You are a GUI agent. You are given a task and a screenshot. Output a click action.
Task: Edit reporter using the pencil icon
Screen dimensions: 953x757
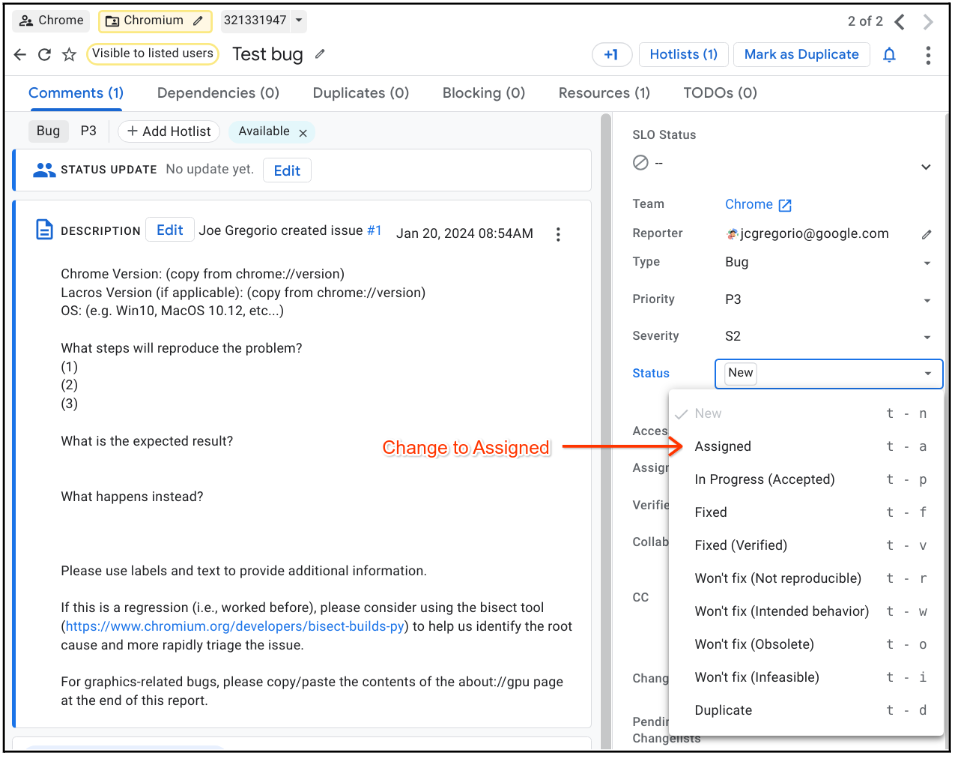point(926,234)
